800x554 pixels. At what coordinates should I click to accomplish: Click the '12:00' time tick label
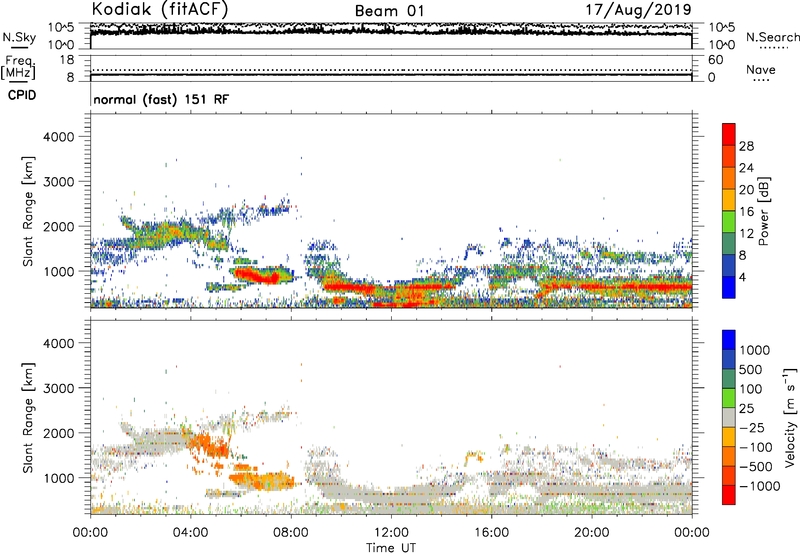(x=391, y=533)
